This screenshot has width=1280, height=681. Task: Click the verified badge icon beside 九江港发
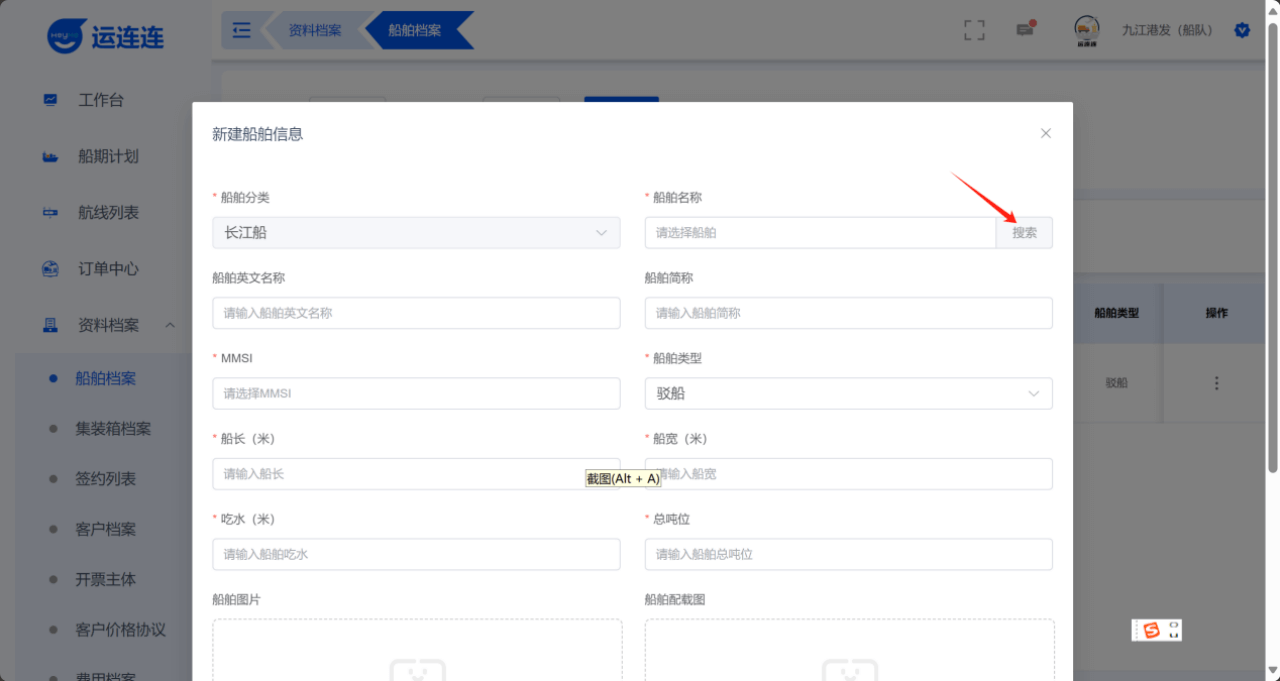tap(1242, 30)
